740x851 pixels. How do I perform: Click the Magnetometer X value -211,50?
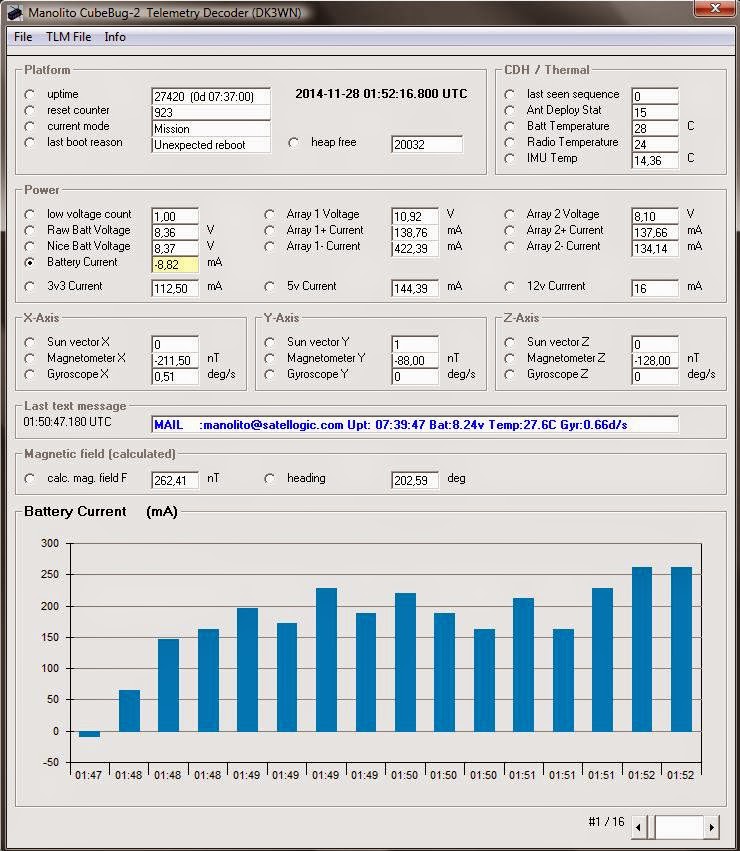[x=175, y=360]
